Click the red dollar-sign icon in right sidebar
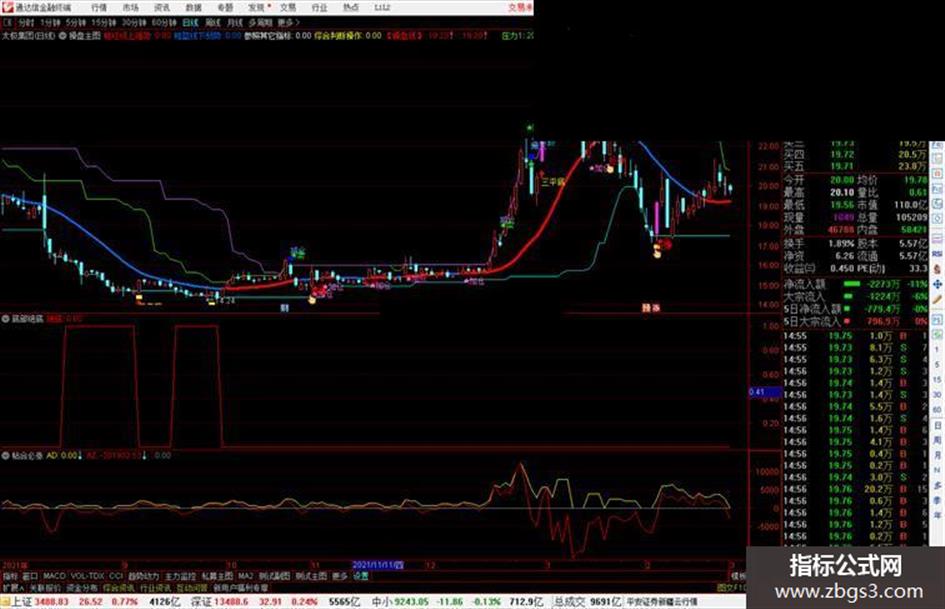945x609 pixels. point(937,270)
